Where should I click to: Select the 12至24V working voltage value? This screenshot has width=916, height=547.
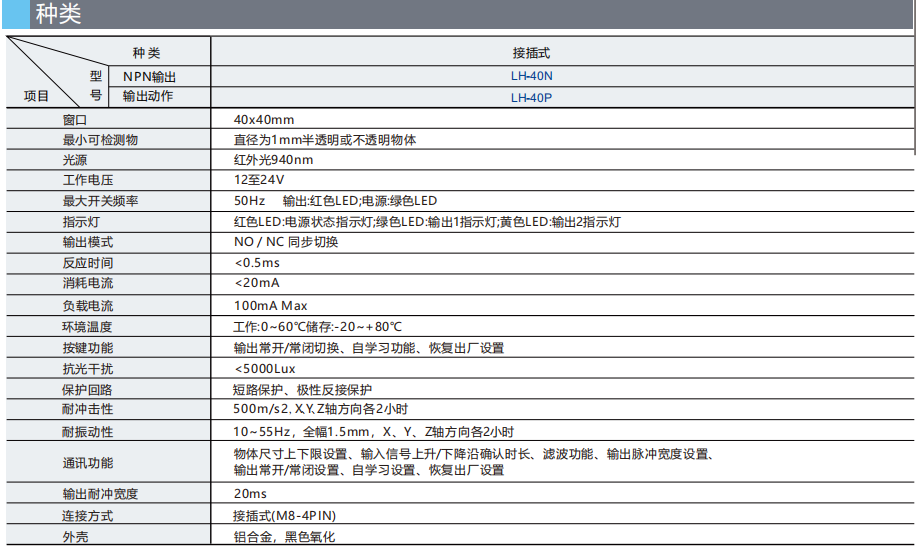point(259,180)
